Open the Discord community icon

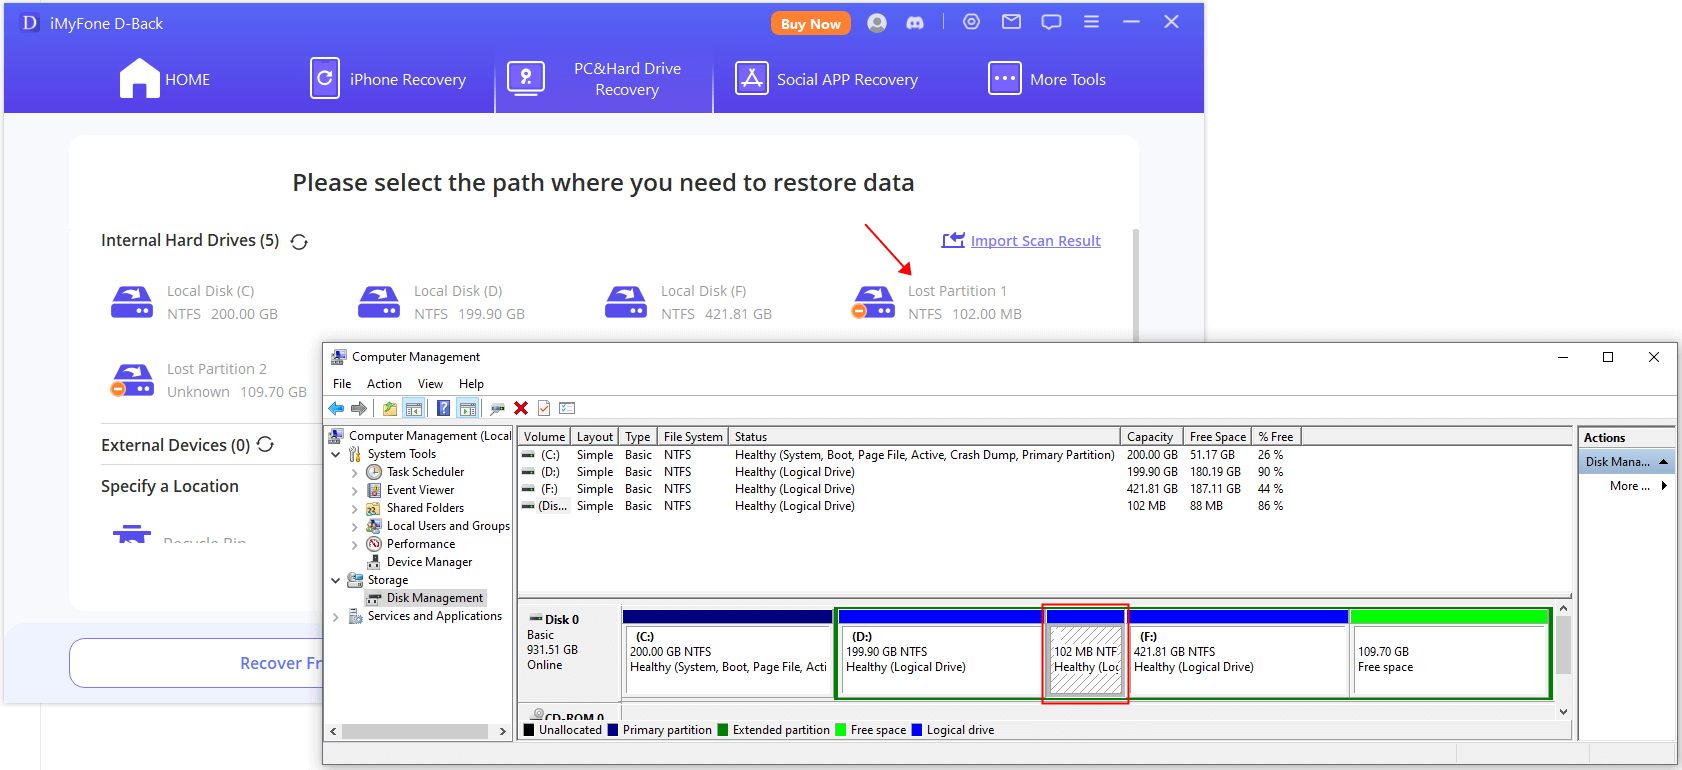915,23
